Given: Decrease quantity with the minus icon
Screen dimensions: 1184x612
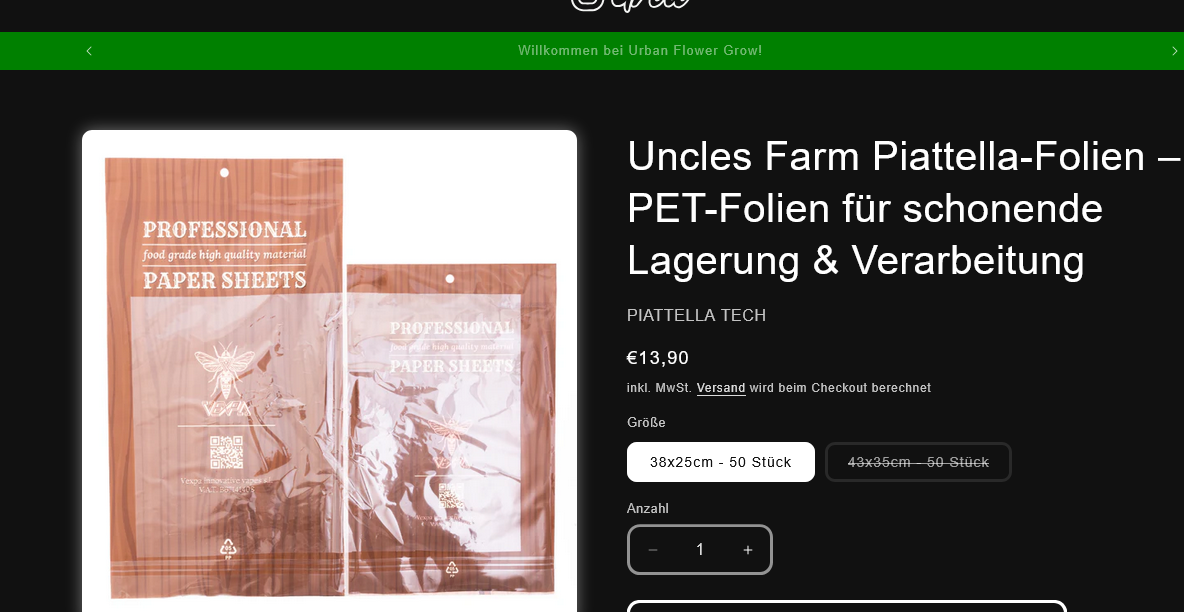Looking at the screenshot, I should (x=653, y=550).
